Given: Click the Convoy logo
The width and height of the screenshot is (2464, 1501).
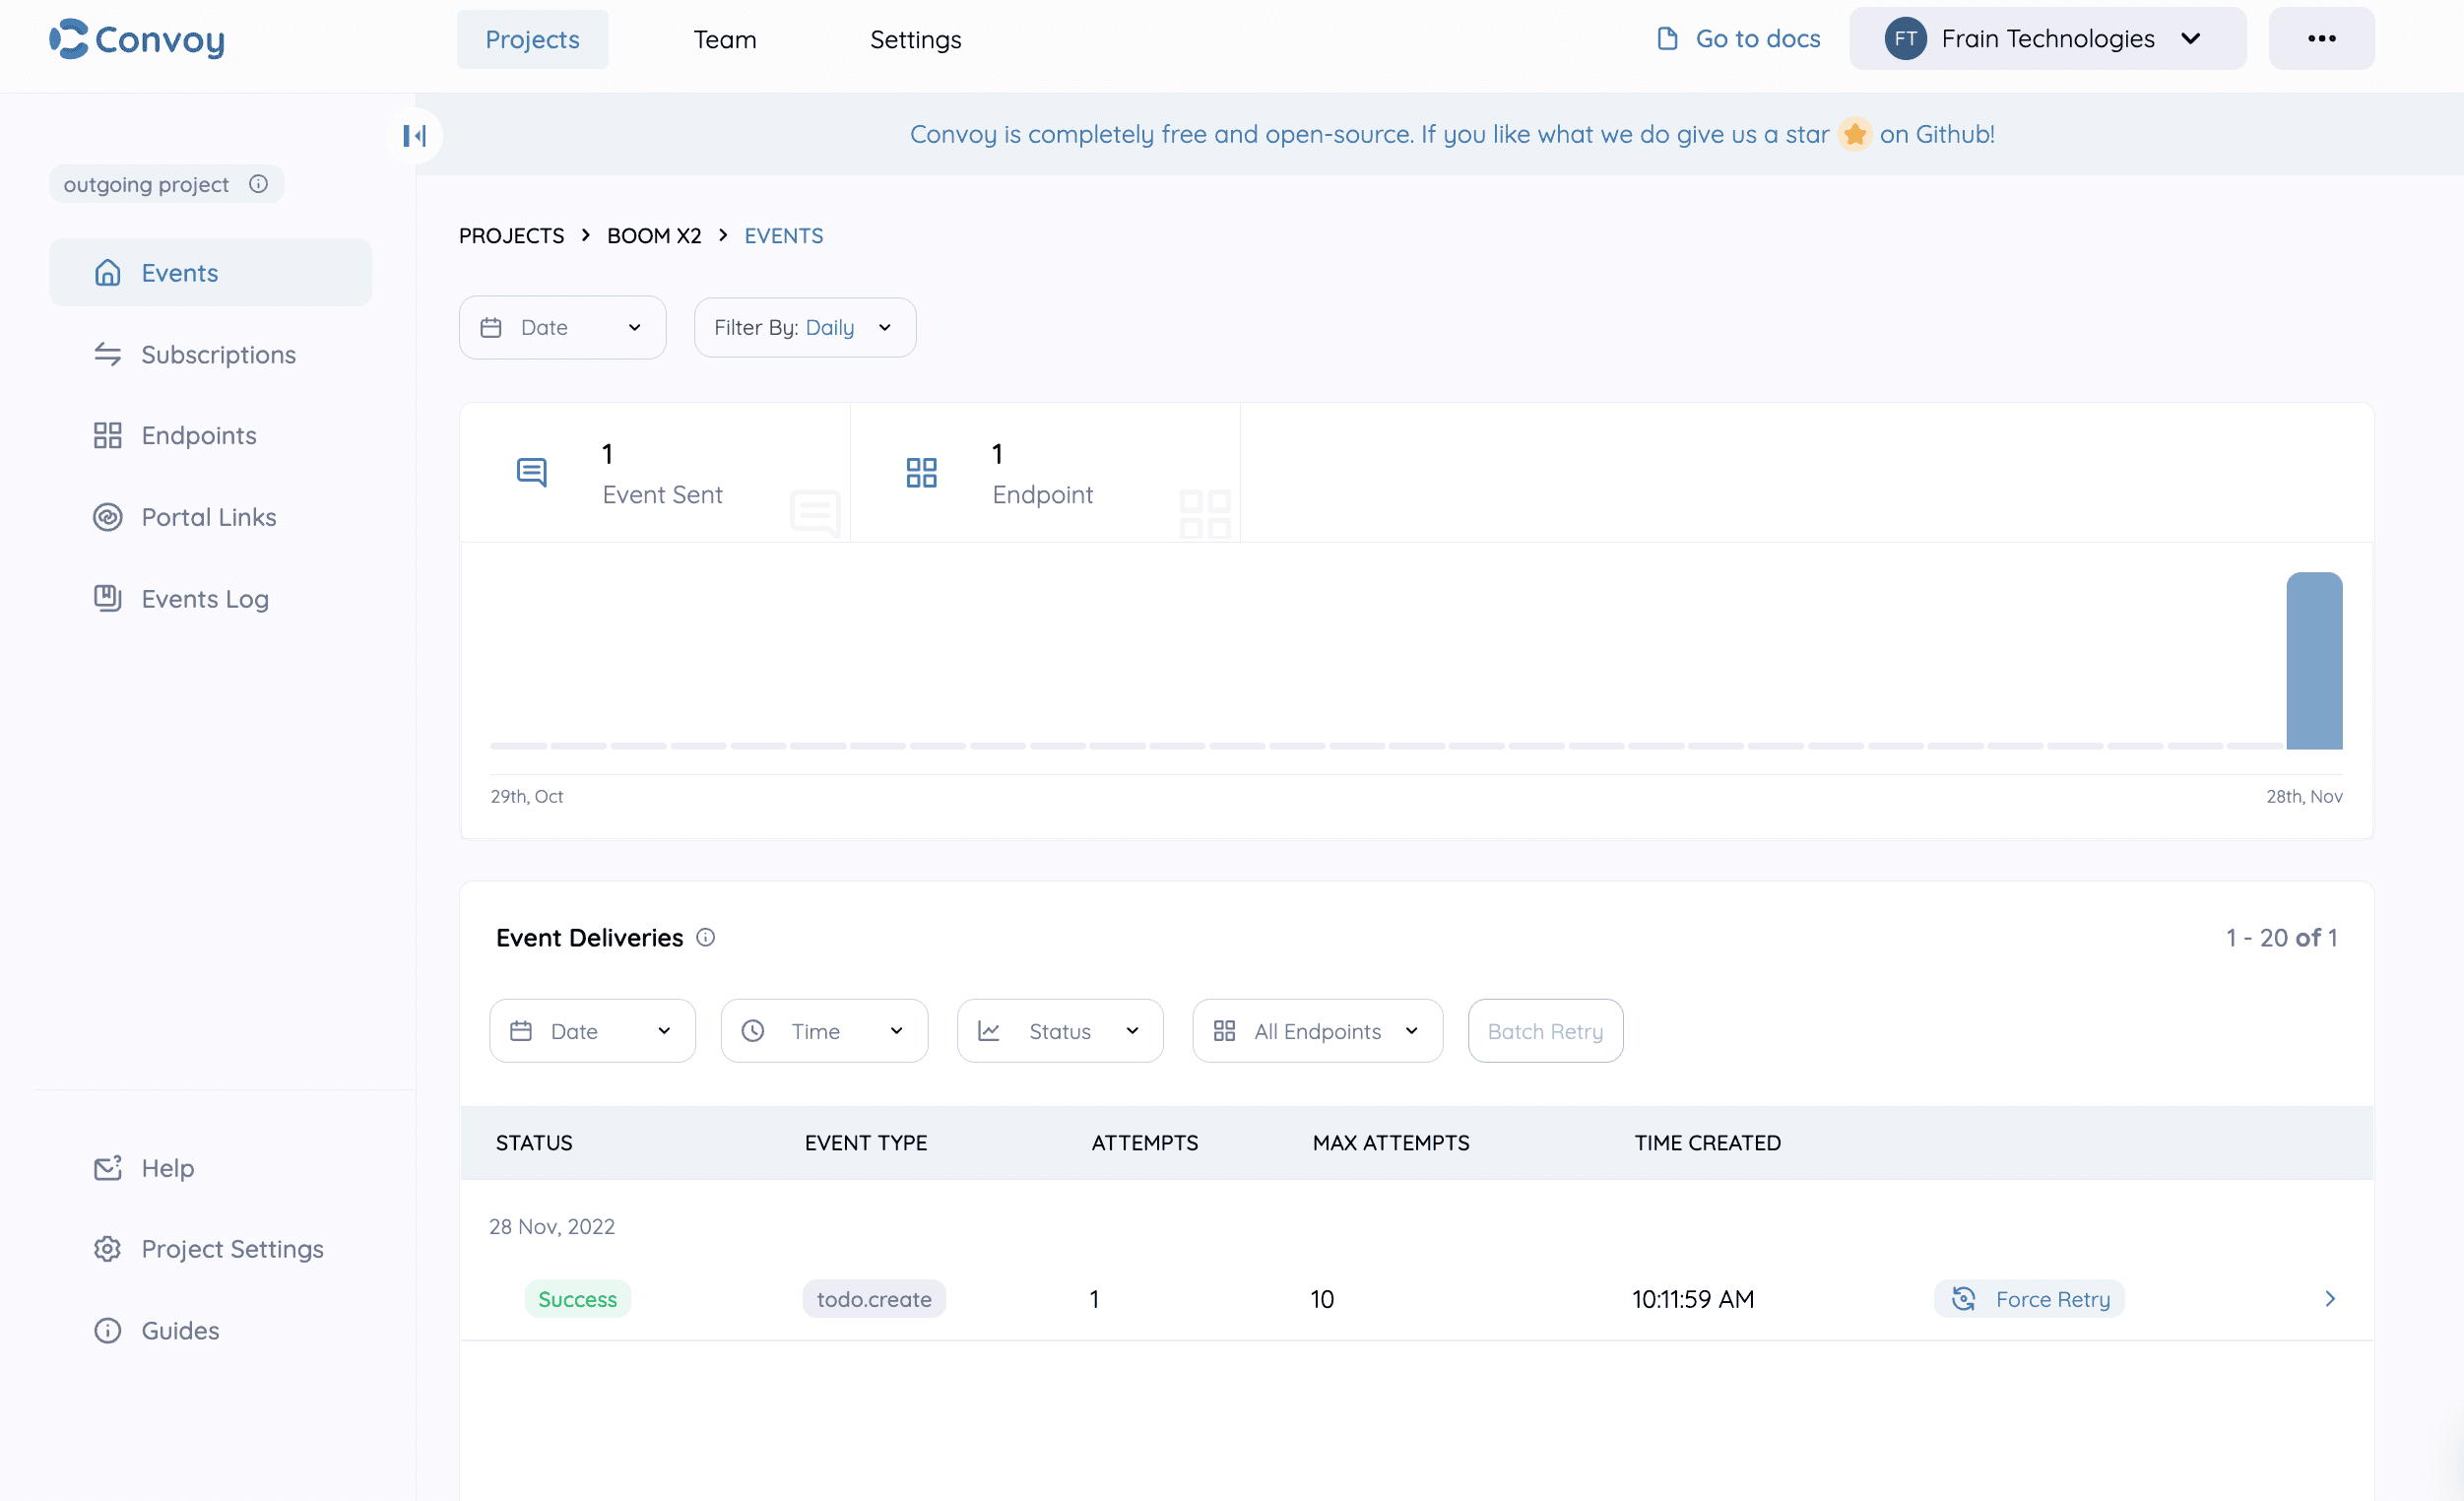Looking at the screenshot, I should (x=136, y=39).
